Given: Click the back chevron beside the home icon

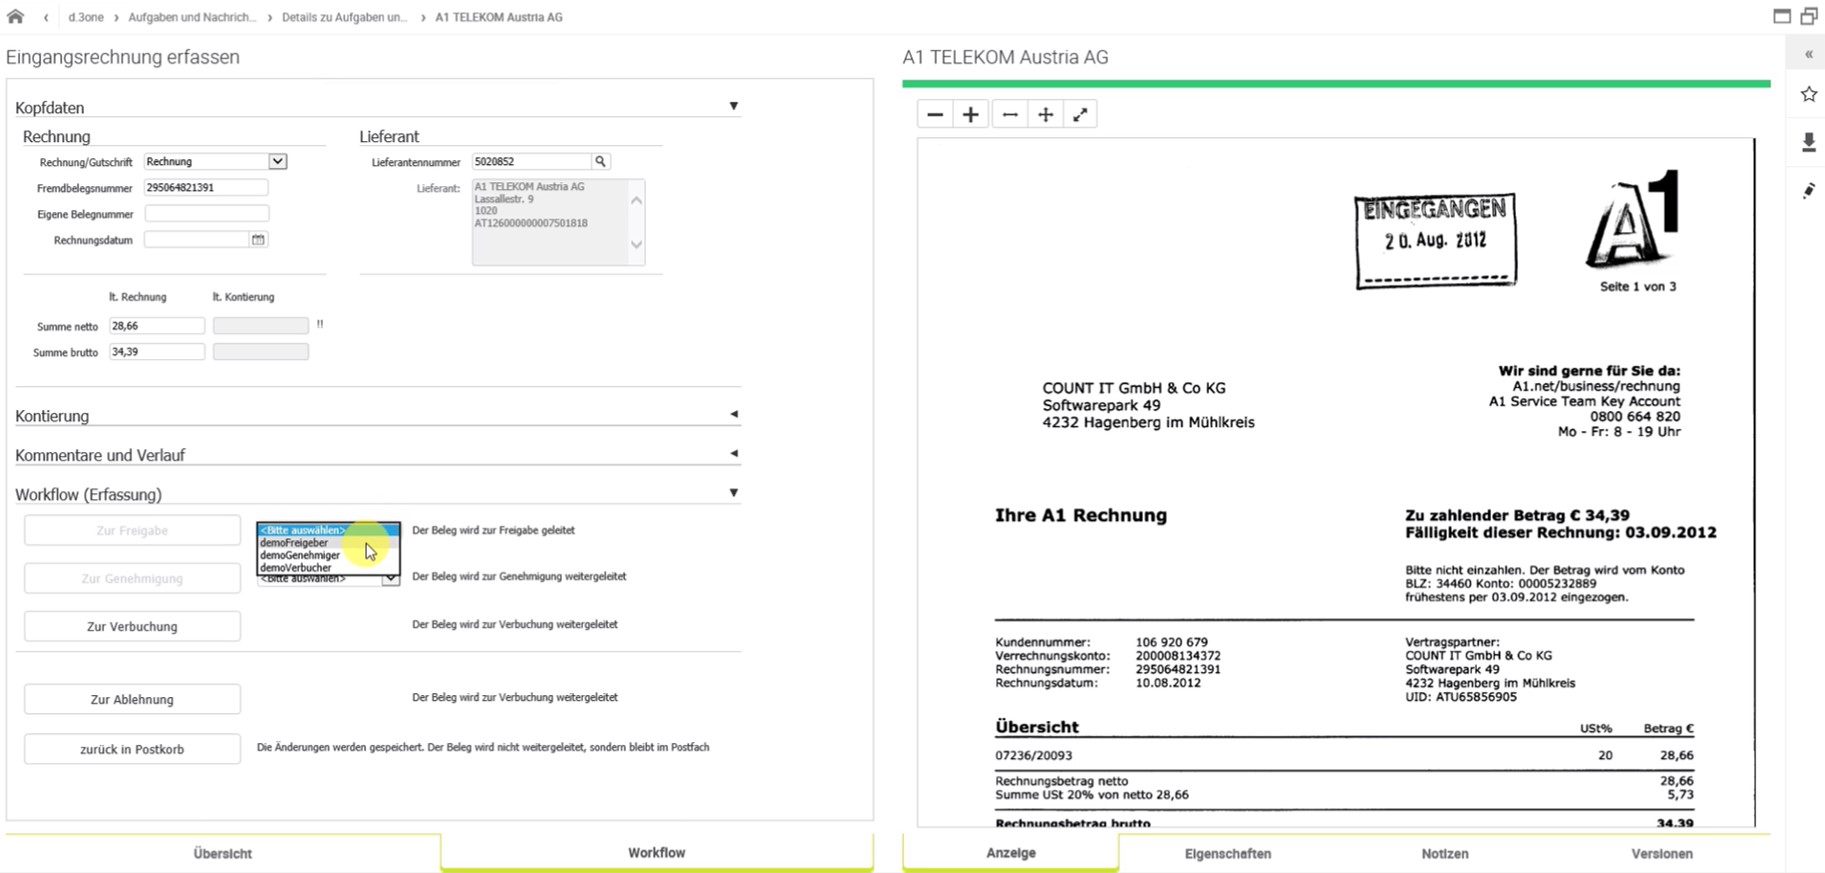Looking at the screenshot, I should [x=46, y=17].
